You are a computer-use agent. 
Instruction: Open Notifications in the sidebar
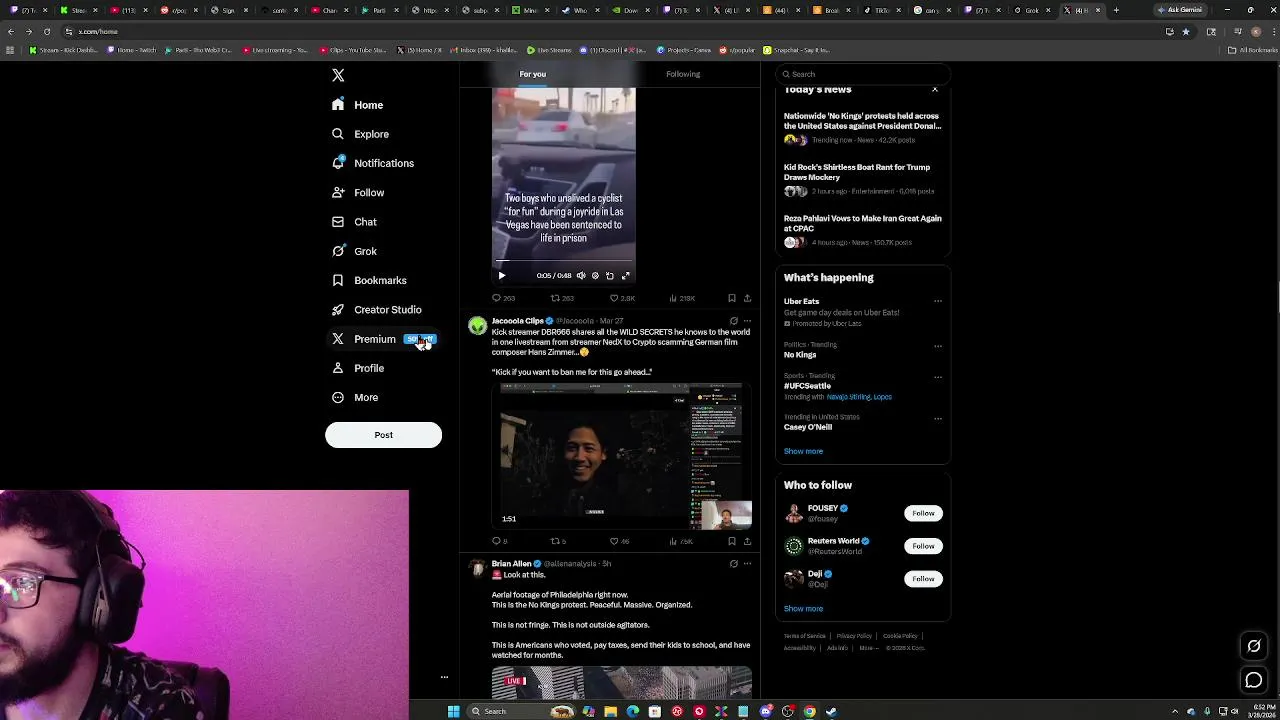pyautogui.click(x=372, y=163)
